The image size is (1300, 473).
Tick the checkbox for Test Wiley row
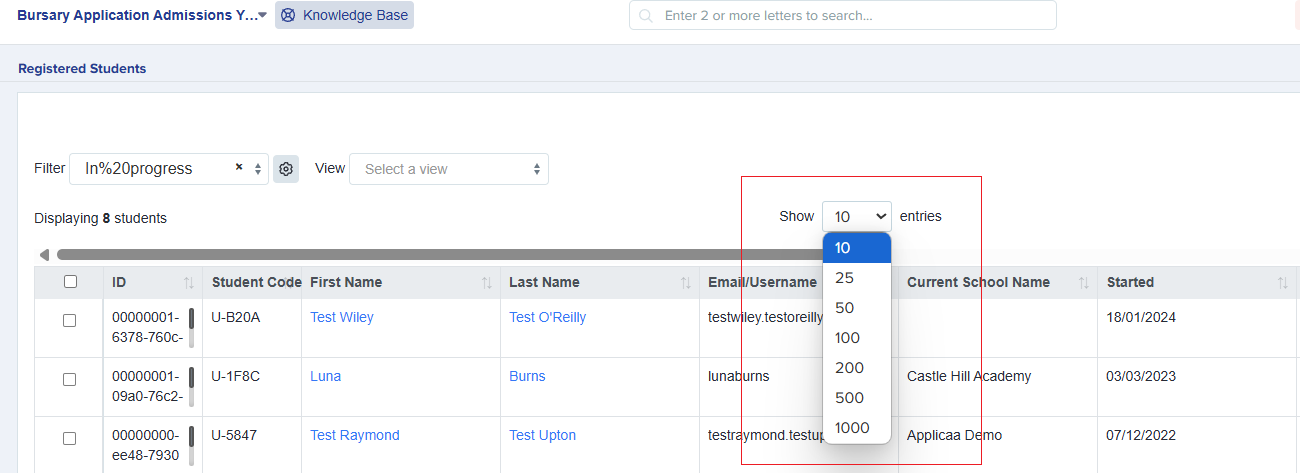pyautogui.click(x=70, y=321)
